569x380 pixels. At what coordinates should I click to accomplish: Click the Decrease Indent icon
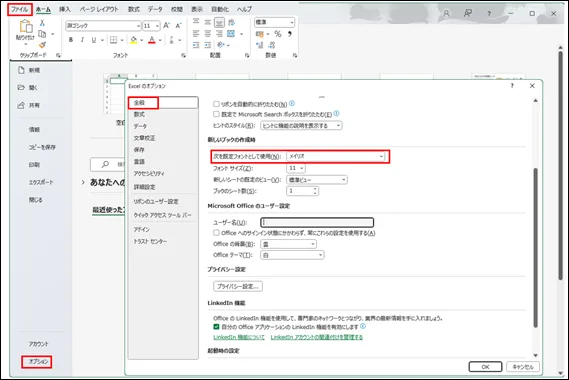(x=196, y=45)
